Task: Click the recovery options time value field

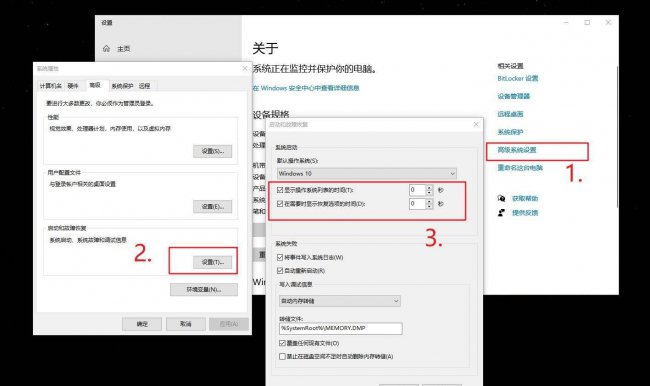Action: tap(417, 204)
